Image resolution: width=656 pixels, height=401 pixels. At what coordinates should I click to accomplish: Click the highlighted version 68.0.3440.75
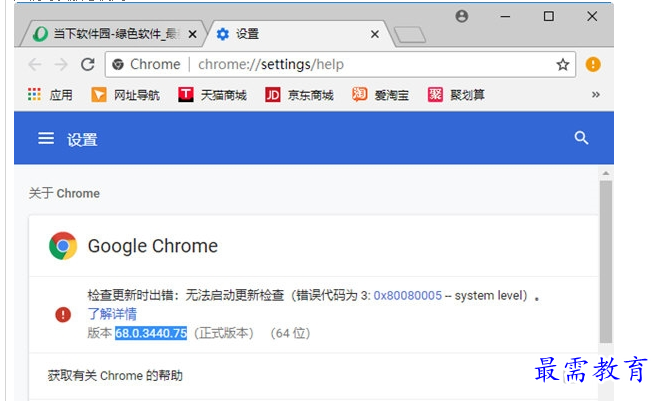[151, 333]
